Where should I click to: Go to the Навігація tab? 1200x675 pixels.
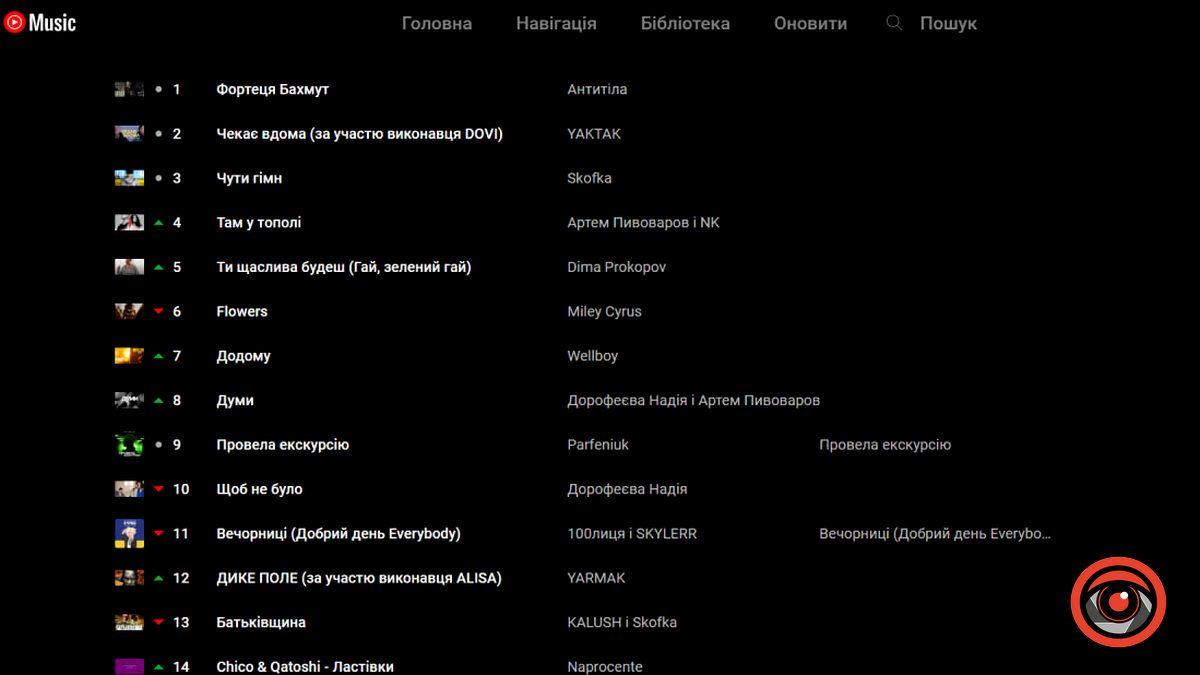[x=556, y=23]
